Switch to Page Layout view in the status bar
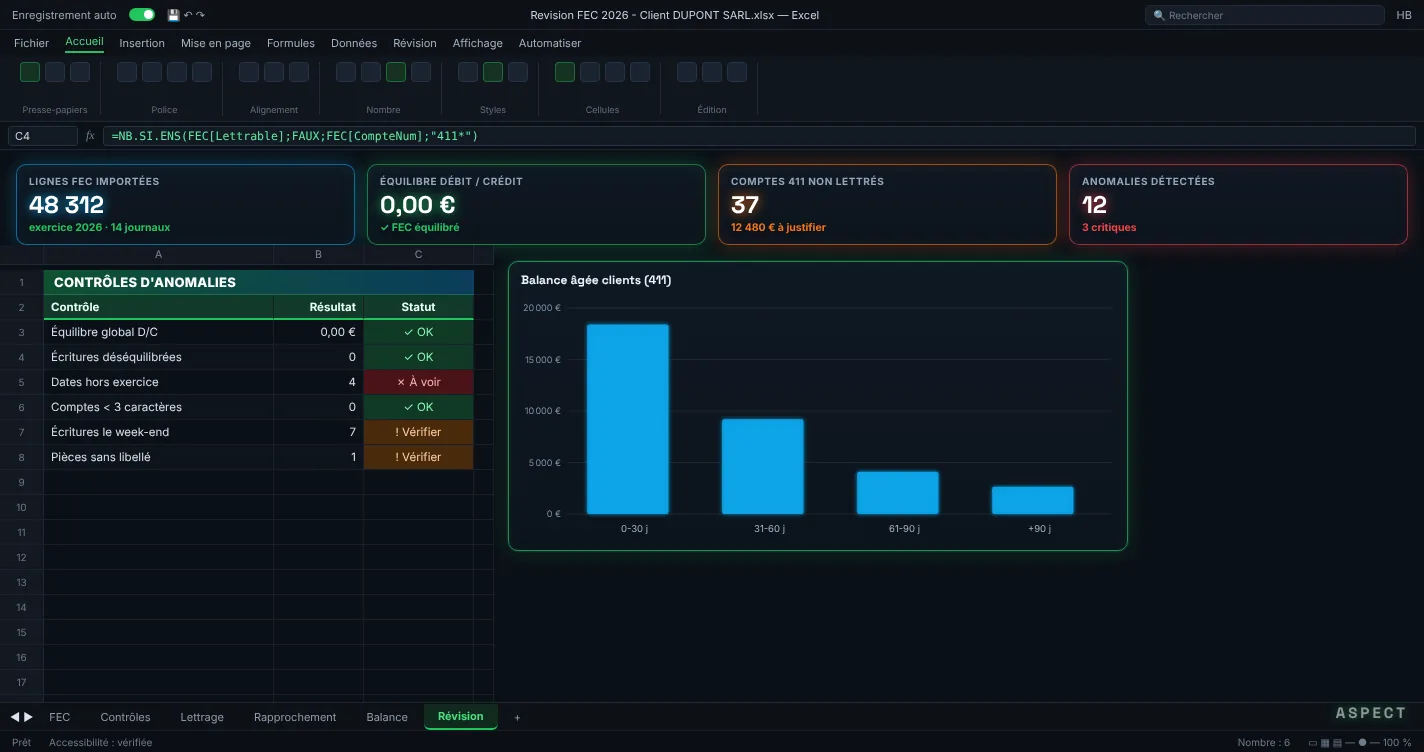Viewport: 1424px width, 752px height. (x=1325, y=743)
